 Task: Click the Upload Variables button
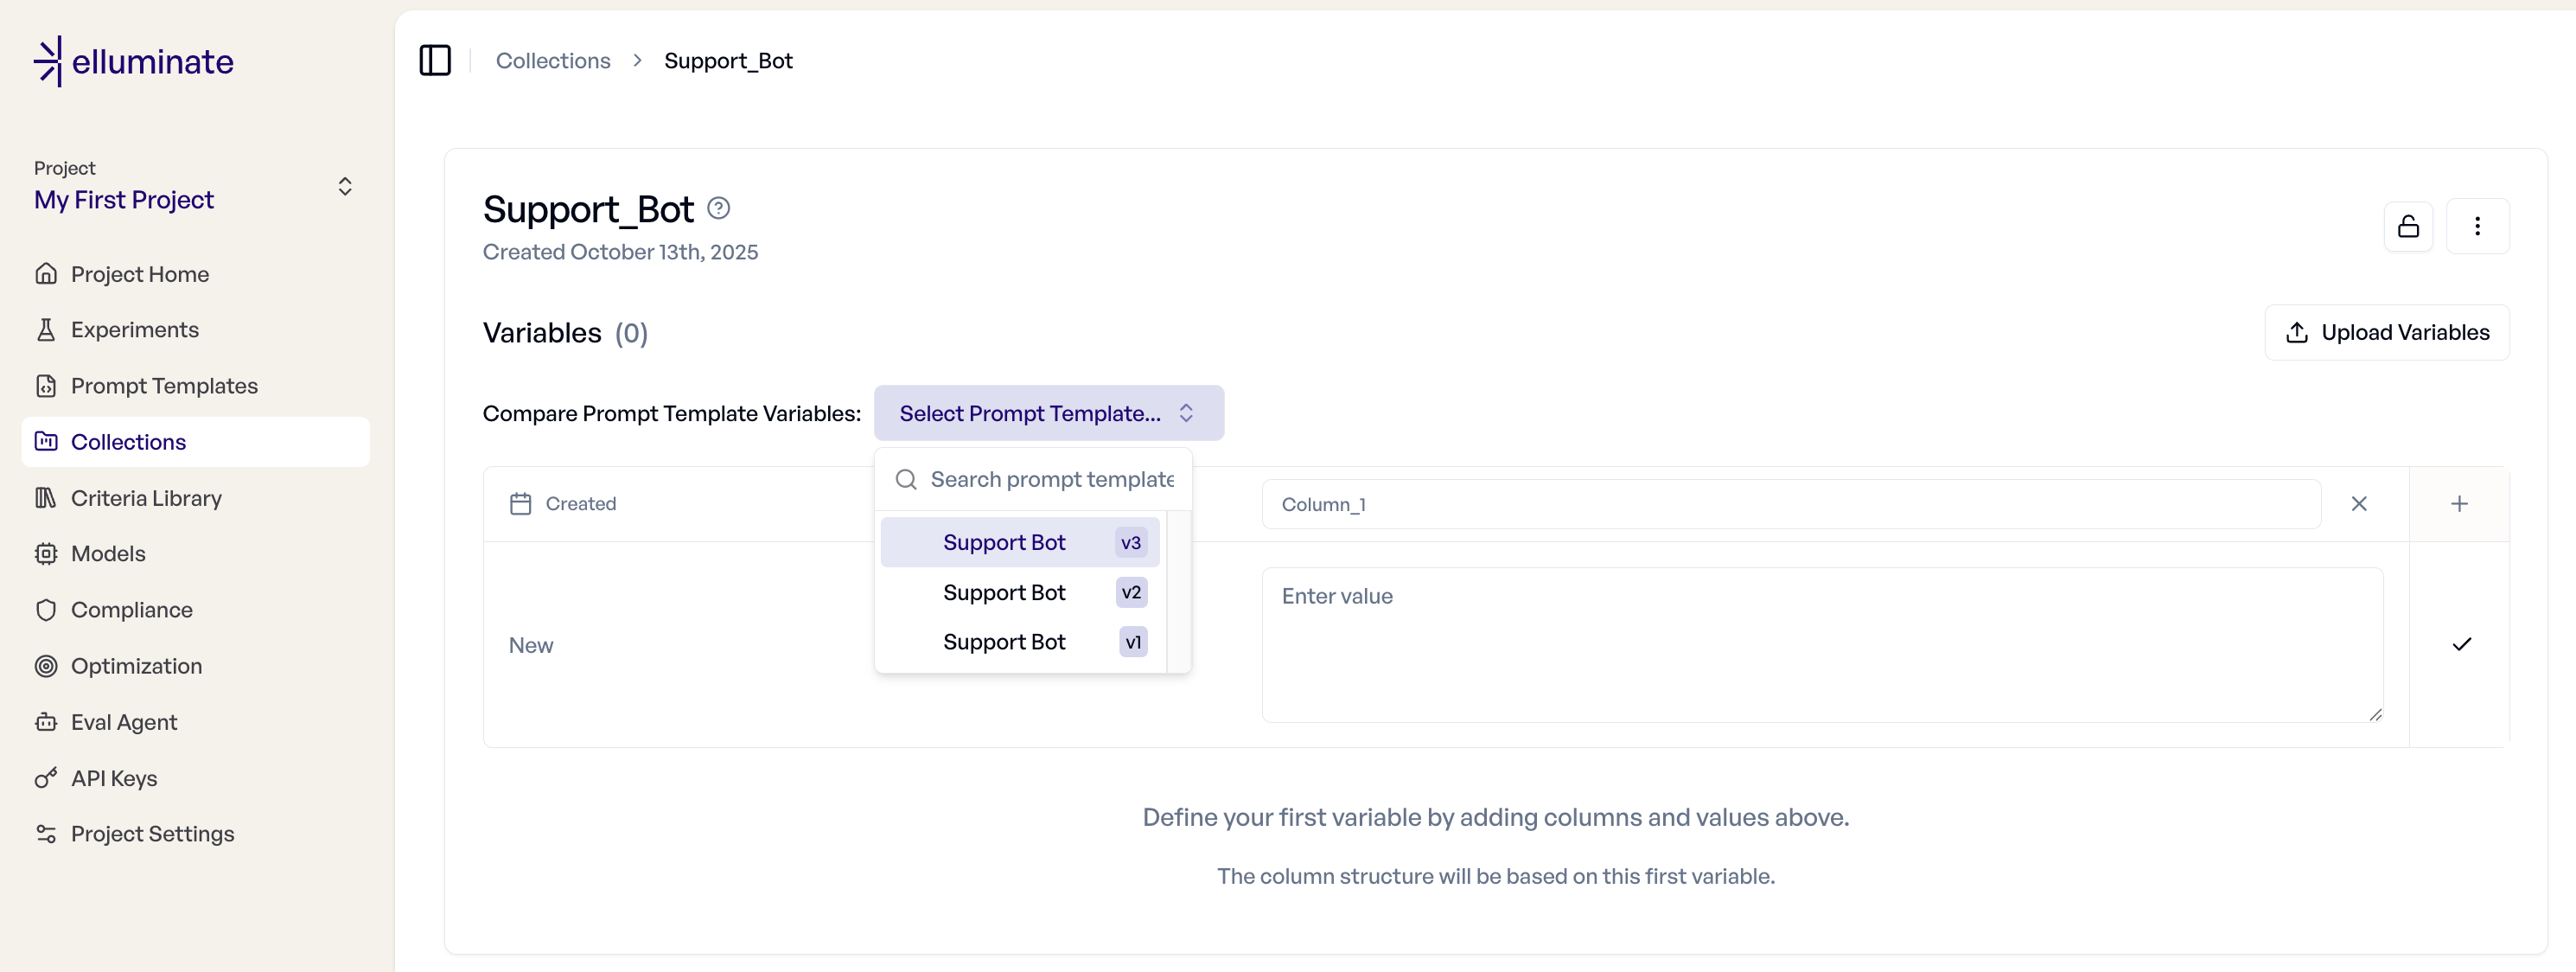click(2386, 332)
